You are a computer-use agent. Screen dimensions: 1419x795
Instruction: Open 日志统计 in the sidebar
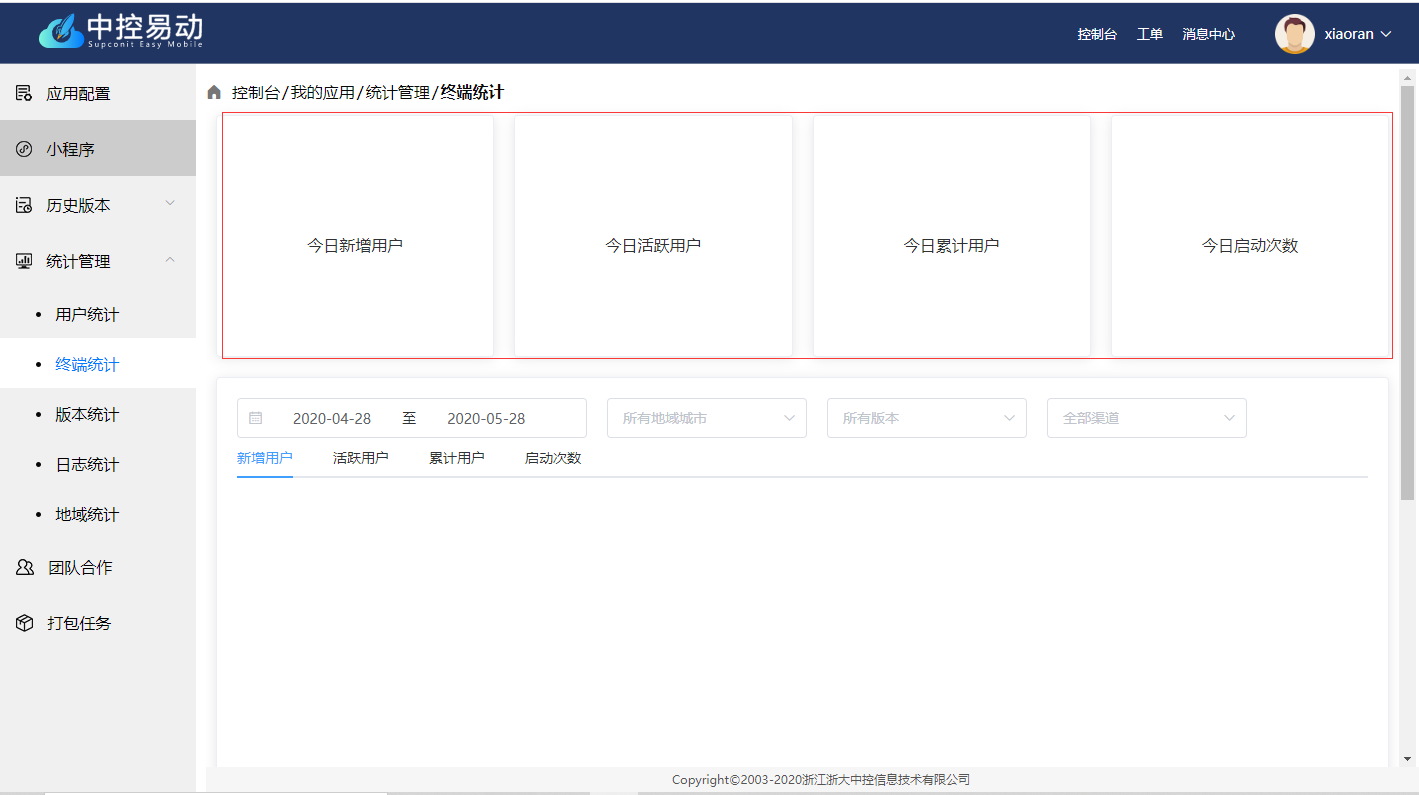pos(98,464)
